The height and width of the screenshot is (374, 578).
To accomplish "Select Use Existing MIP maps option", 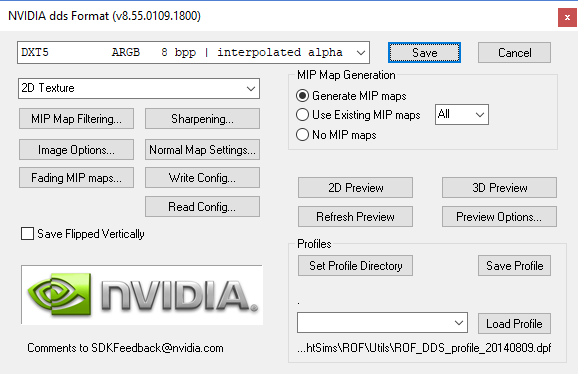I will click(302, 115).
